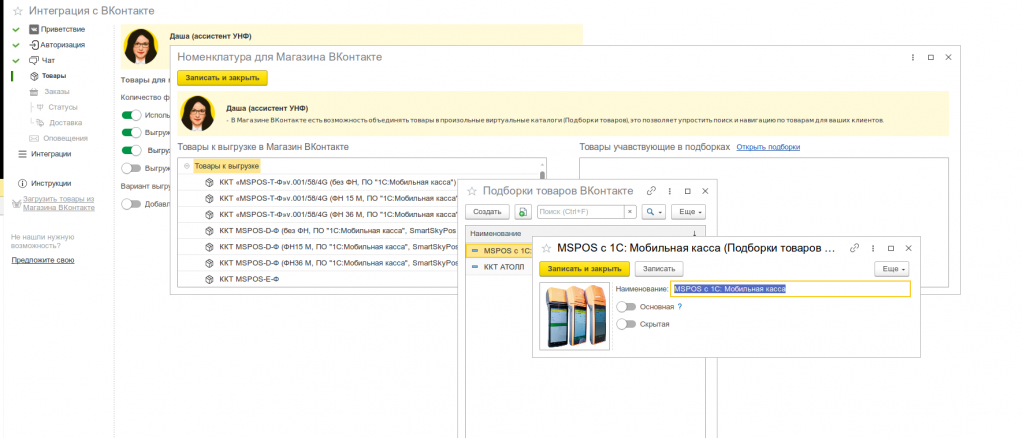Open Статусы section in sidebar
1023x438 pixels.
point(63,107)
